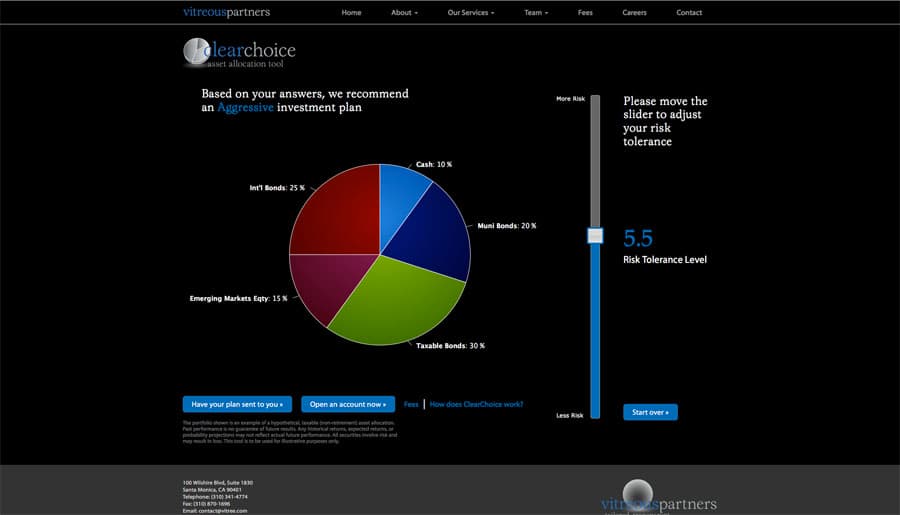Open the Fees link below chart
Image resolution: width=900 pixels, height=515 pixels.
(x=411, y=404)
